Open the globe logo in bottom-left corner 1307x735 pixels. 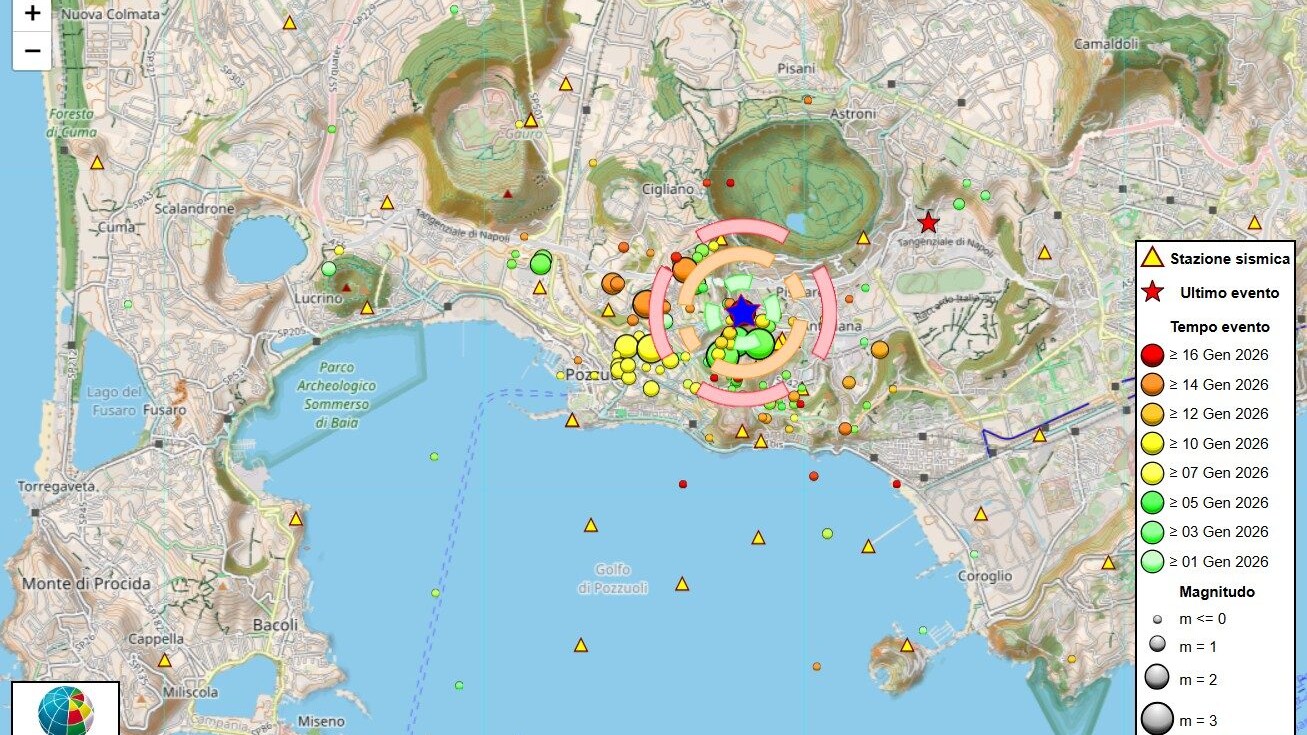[66, 711]
